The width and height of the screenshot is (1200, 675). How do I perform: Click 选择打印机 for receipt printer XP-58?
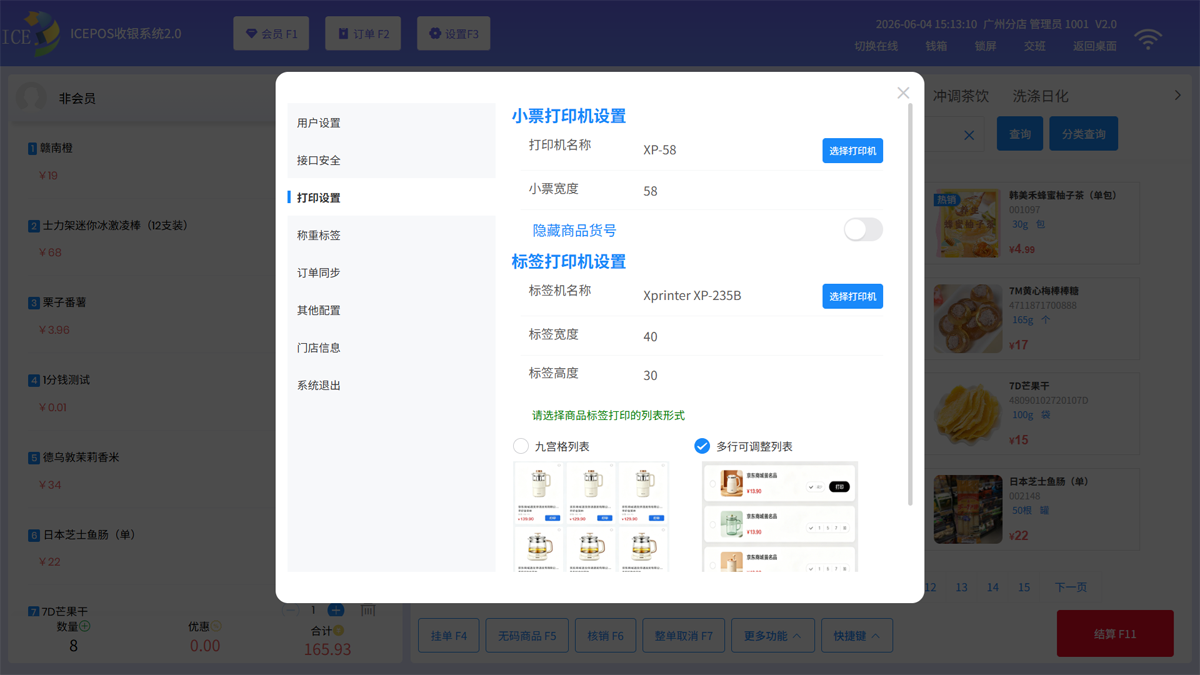(x=853, y=151)
